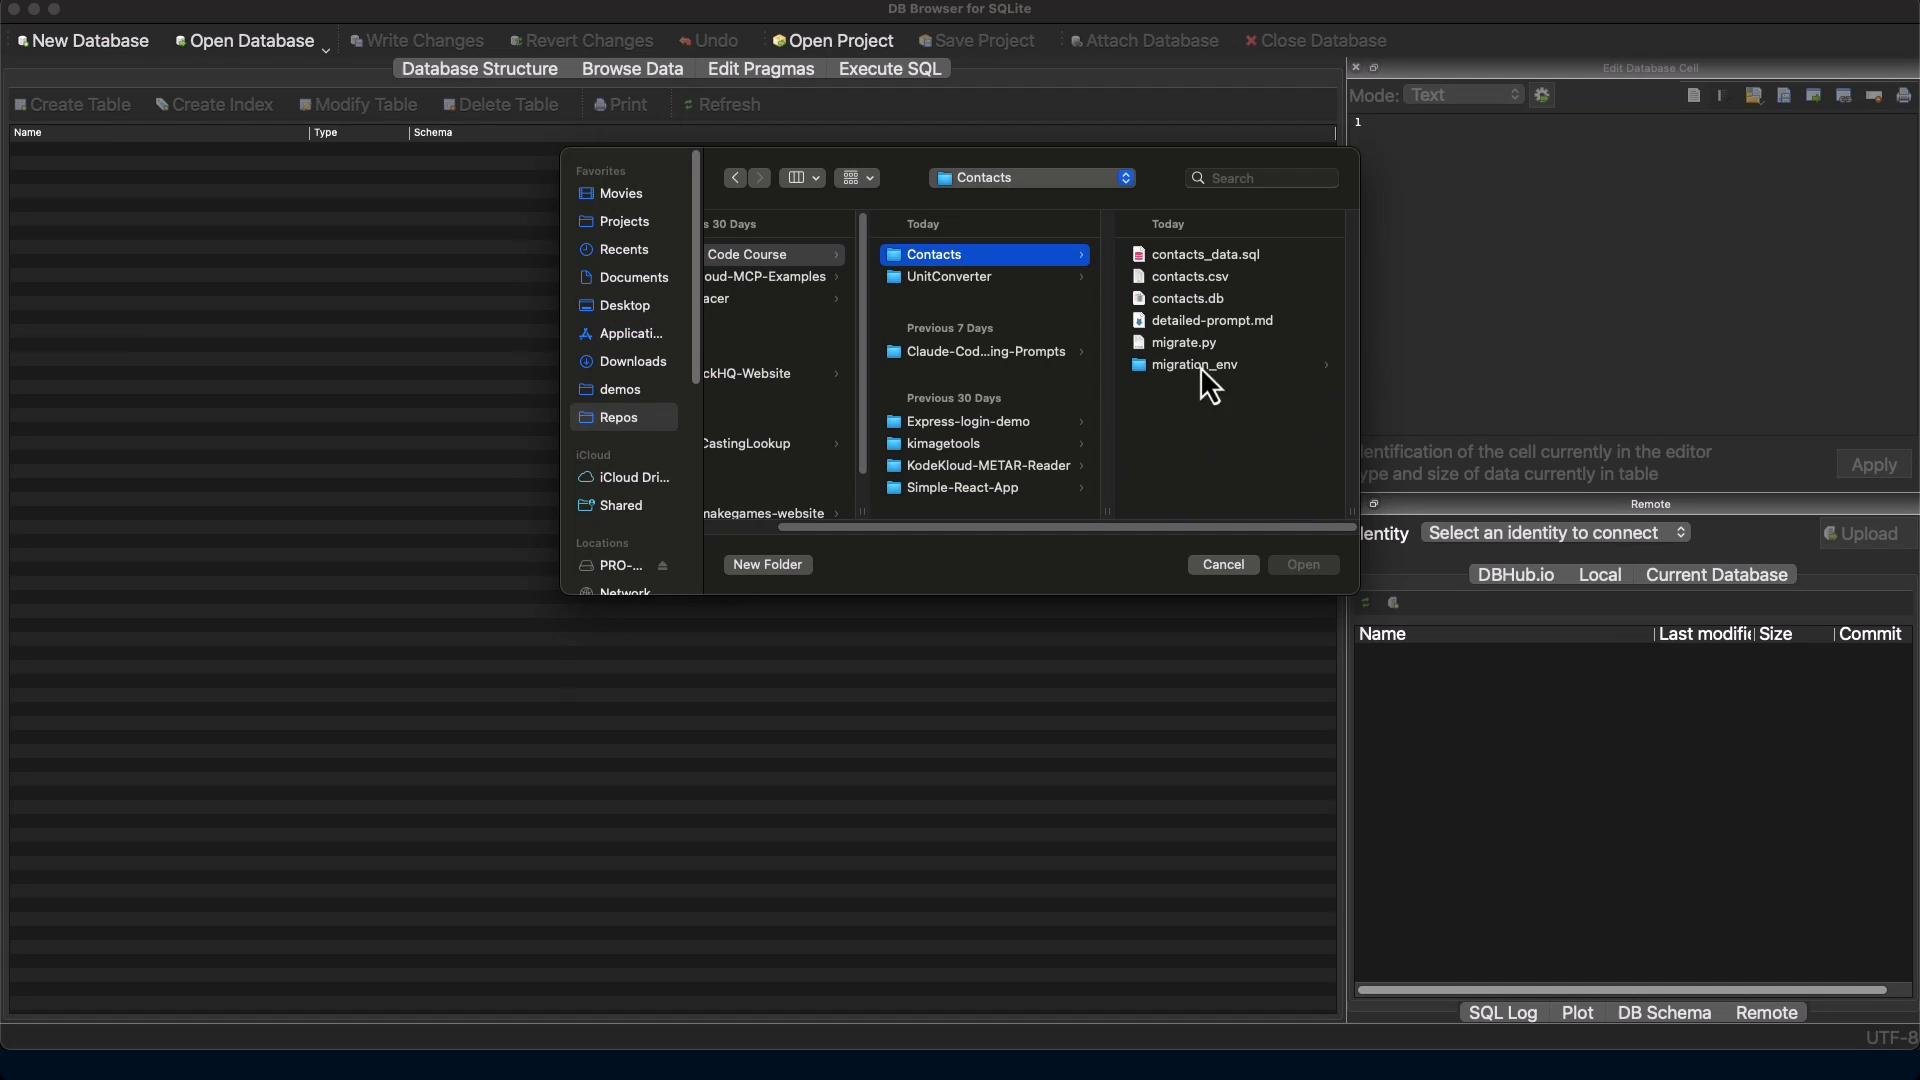Click Desktop in the Favorites sidebar
The image size is (1920, 1080).
coord(624,306)
